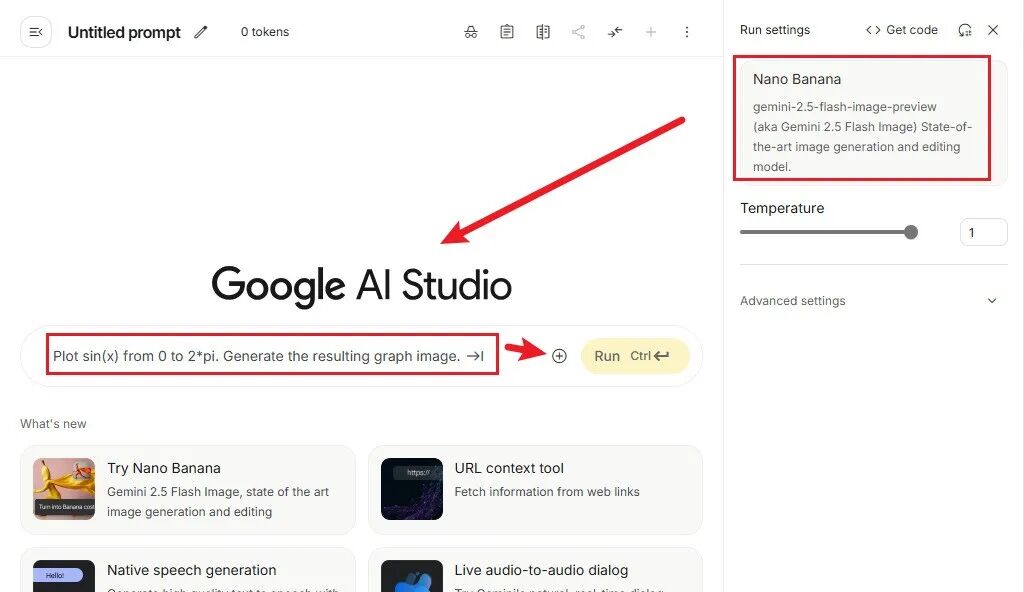This screenshot has height=592, width=1024.
Task: Click the URL context tool thumbnail
Action: pyautogui.click(x=412, y=489)
